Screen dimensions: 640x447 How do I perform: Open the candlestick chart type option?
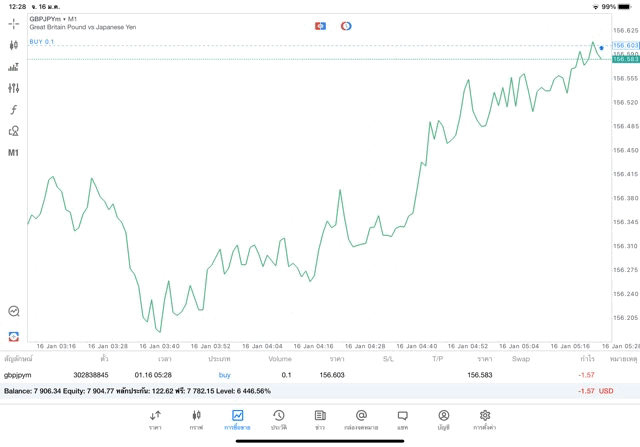[x=13, y=45]
